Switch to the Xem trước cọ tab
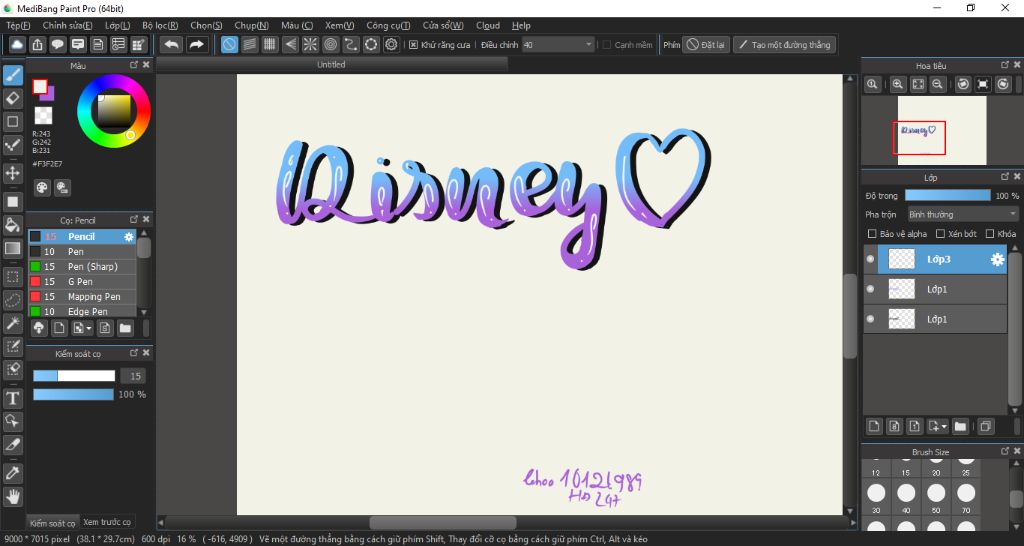Viewport: 1024px width, 546px height. click(107, 522)
